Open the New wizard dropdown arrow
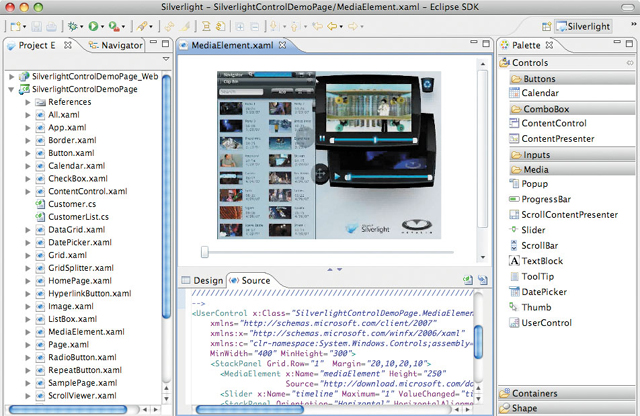Image resolution: width=640 pixels, height=416 pixels. [24, 27]
